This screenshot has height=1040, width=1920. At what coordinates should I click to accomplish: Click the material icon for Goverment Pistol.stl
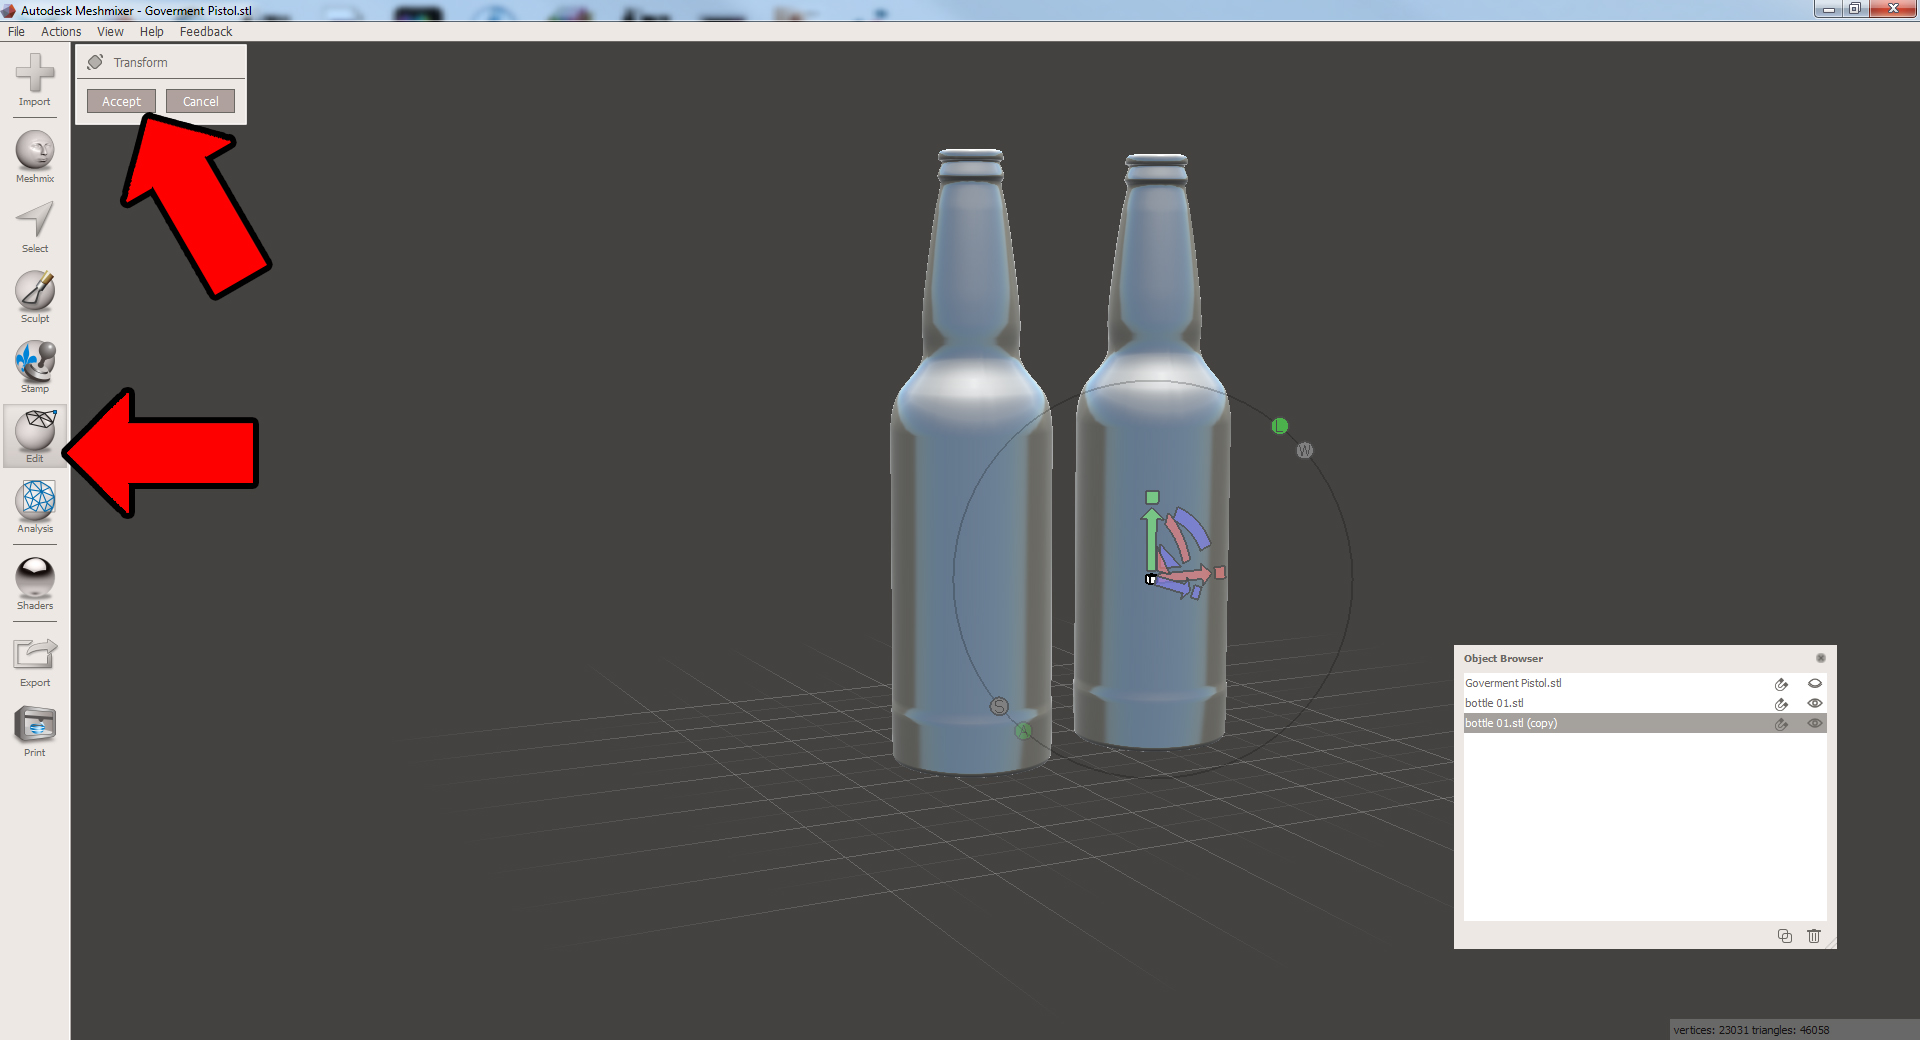point(1781,684)
